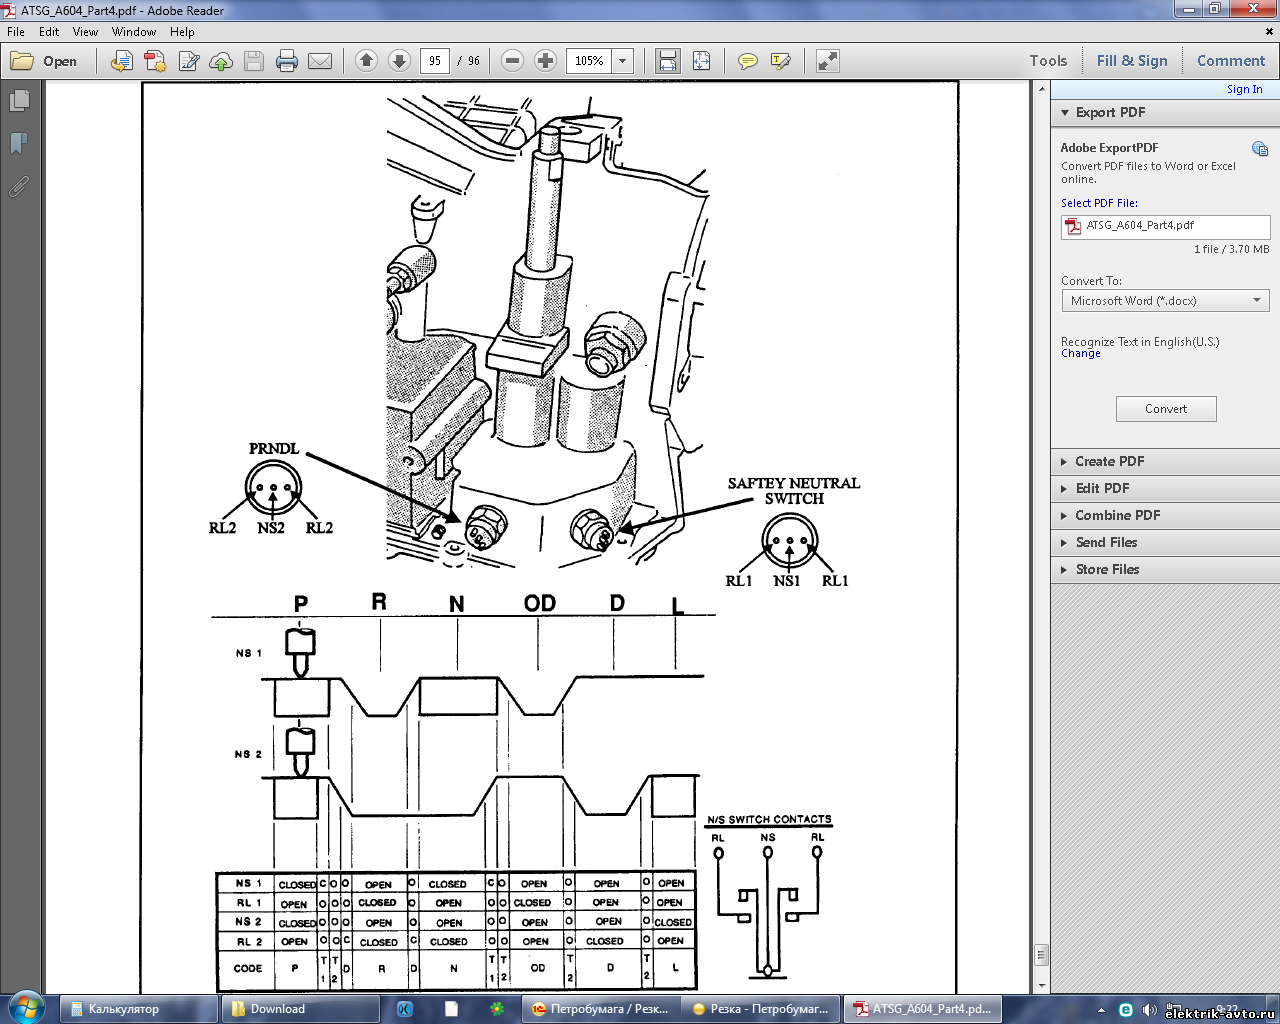Select the ATSG_A604_Part4.pdf file entry
1280x1024 pixels.
(1165, 226)
